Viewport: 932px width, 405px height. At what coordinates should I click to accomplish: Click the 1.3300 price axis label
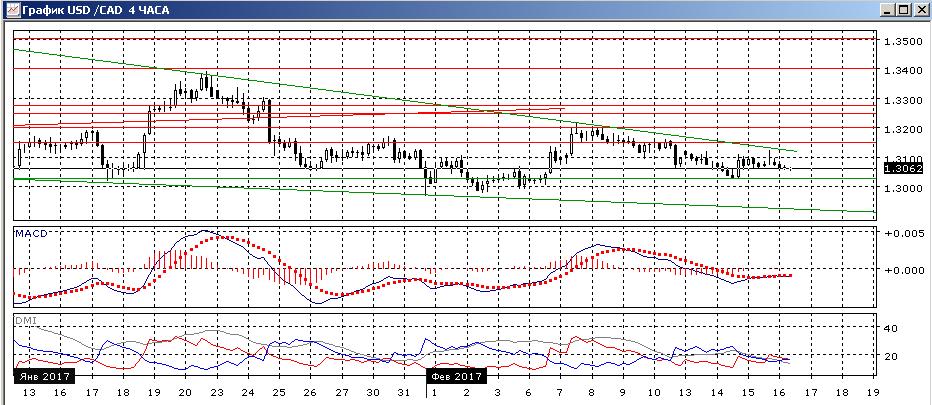tap(903, 100)
